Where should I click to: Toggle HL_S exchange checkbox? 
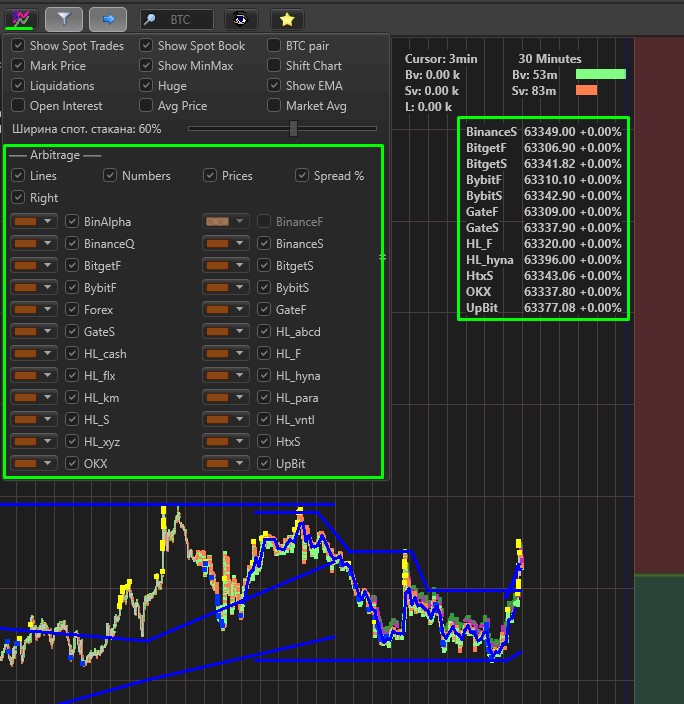pyautogui.click(x=72, y=419)
